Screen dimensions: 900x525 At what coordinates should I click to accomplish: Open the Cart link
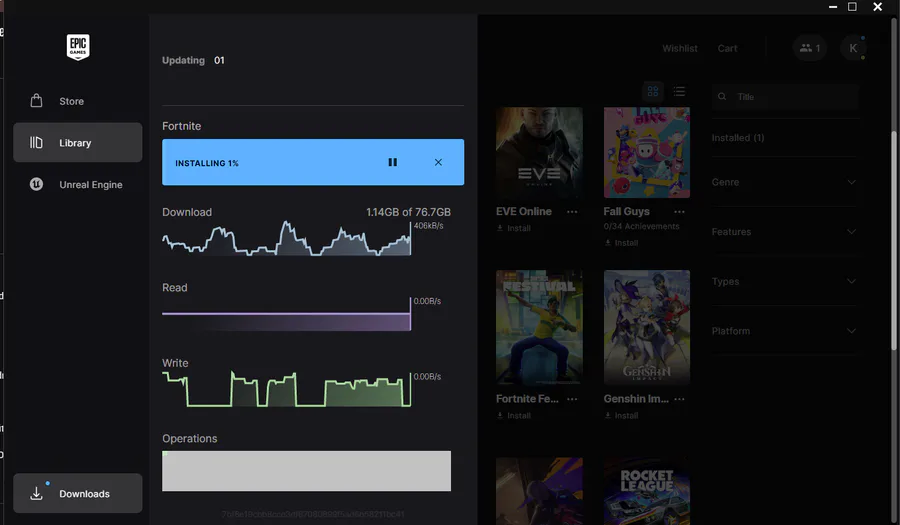pos(727,48)
